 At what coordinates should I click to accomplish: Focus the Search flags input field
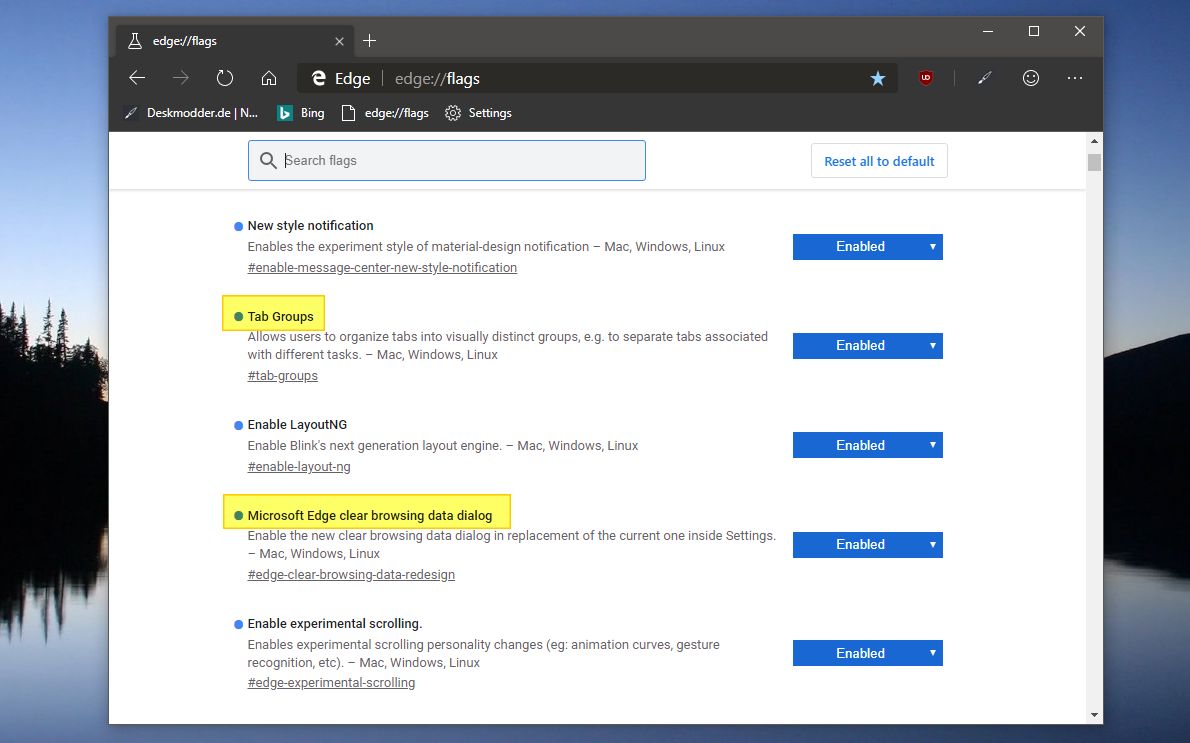point(446,160)
